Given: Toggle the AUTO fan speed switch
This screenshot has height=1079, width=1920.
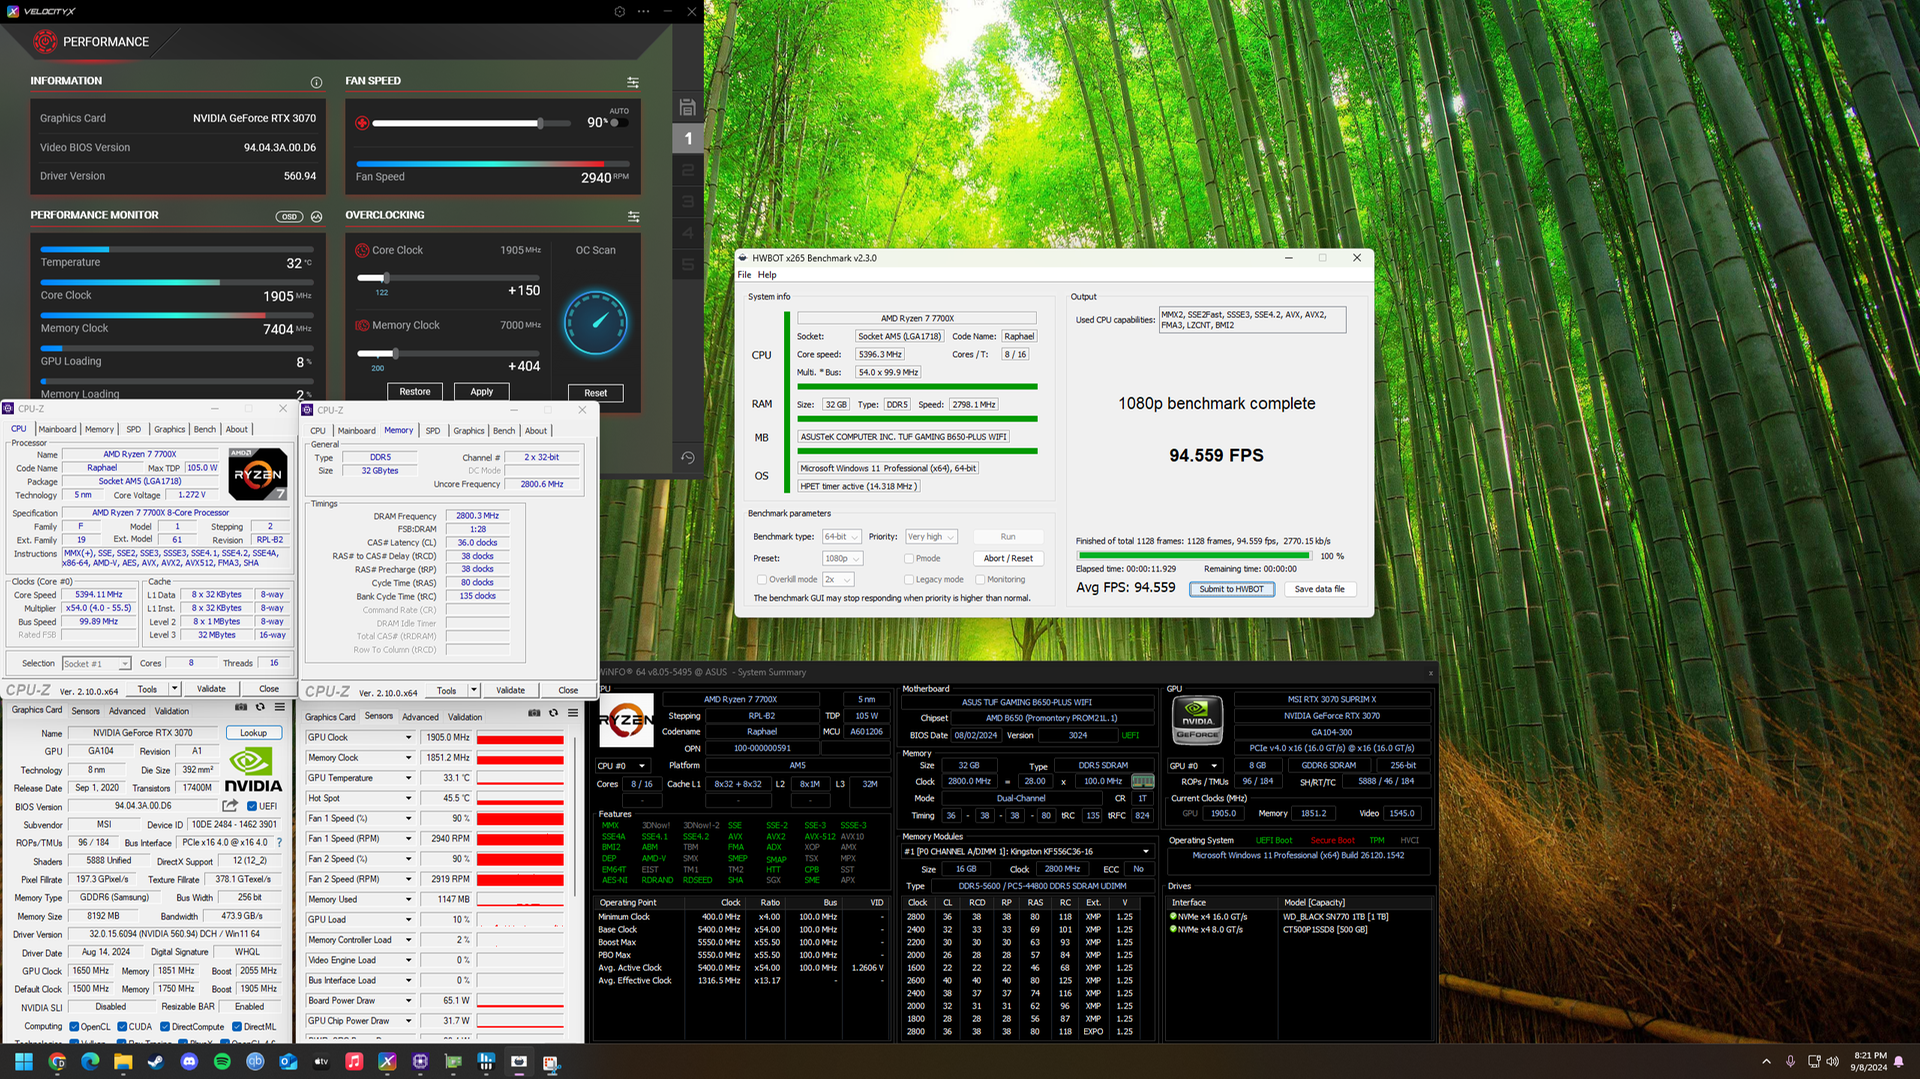Looking at the screenshot, I should (619, 123).
